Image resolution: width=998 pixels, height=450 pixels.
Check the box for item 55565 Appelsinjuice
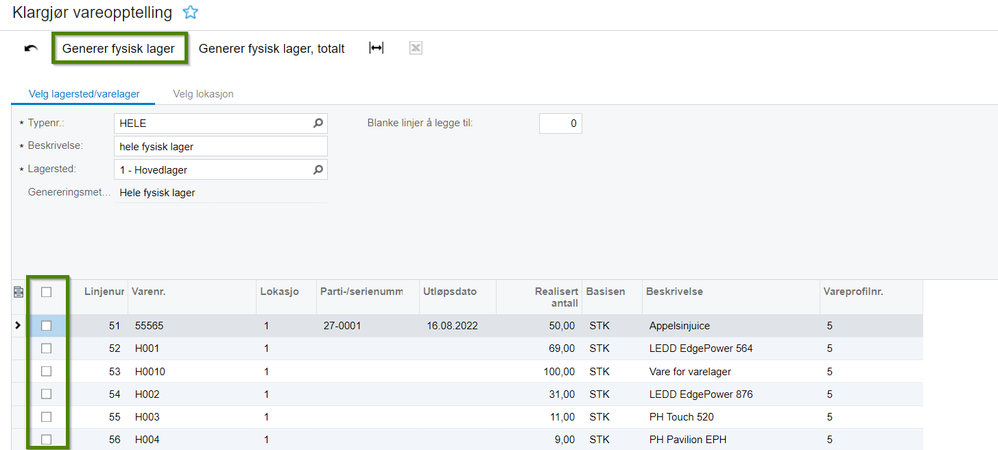tap(46, 326)
